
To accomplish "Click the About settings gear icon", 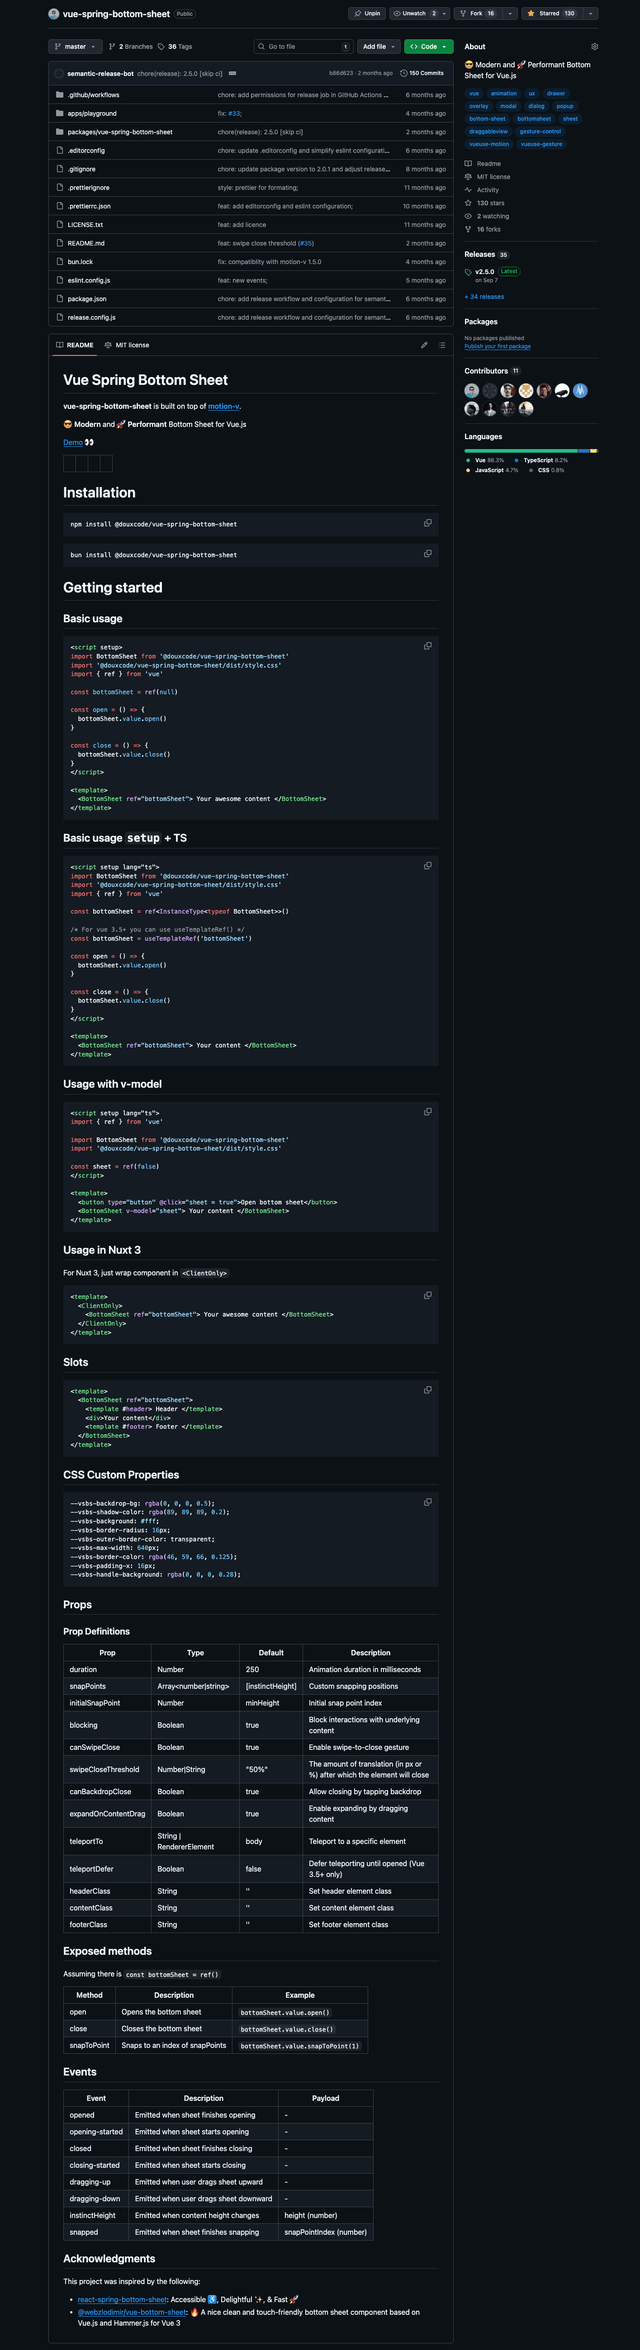I will (595, 46).
